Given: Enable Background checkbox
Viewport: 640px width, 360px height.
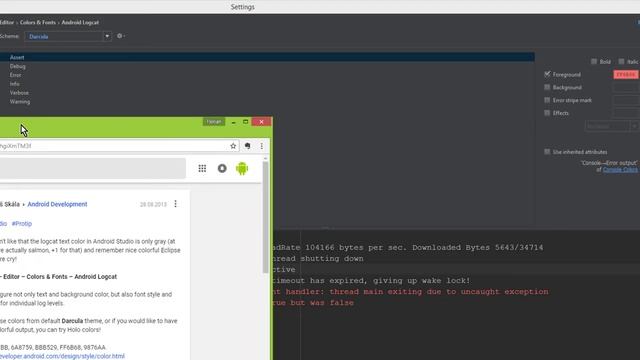Looking at the screenshot, I should pos(547,87).
